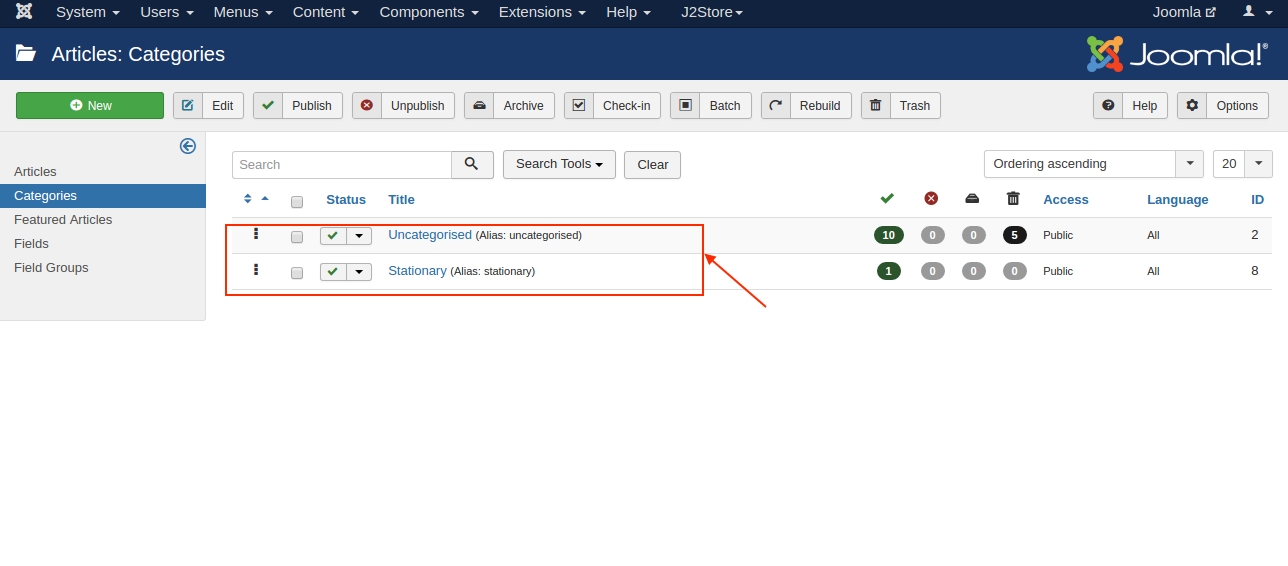Open the Uncategorised category link
Viewport: 1288px width, 566px height.
[429, 235]
